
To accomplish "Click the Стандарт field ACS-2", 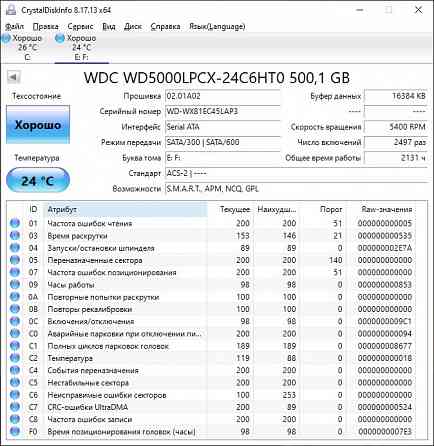I will click(x=296, y=173).
